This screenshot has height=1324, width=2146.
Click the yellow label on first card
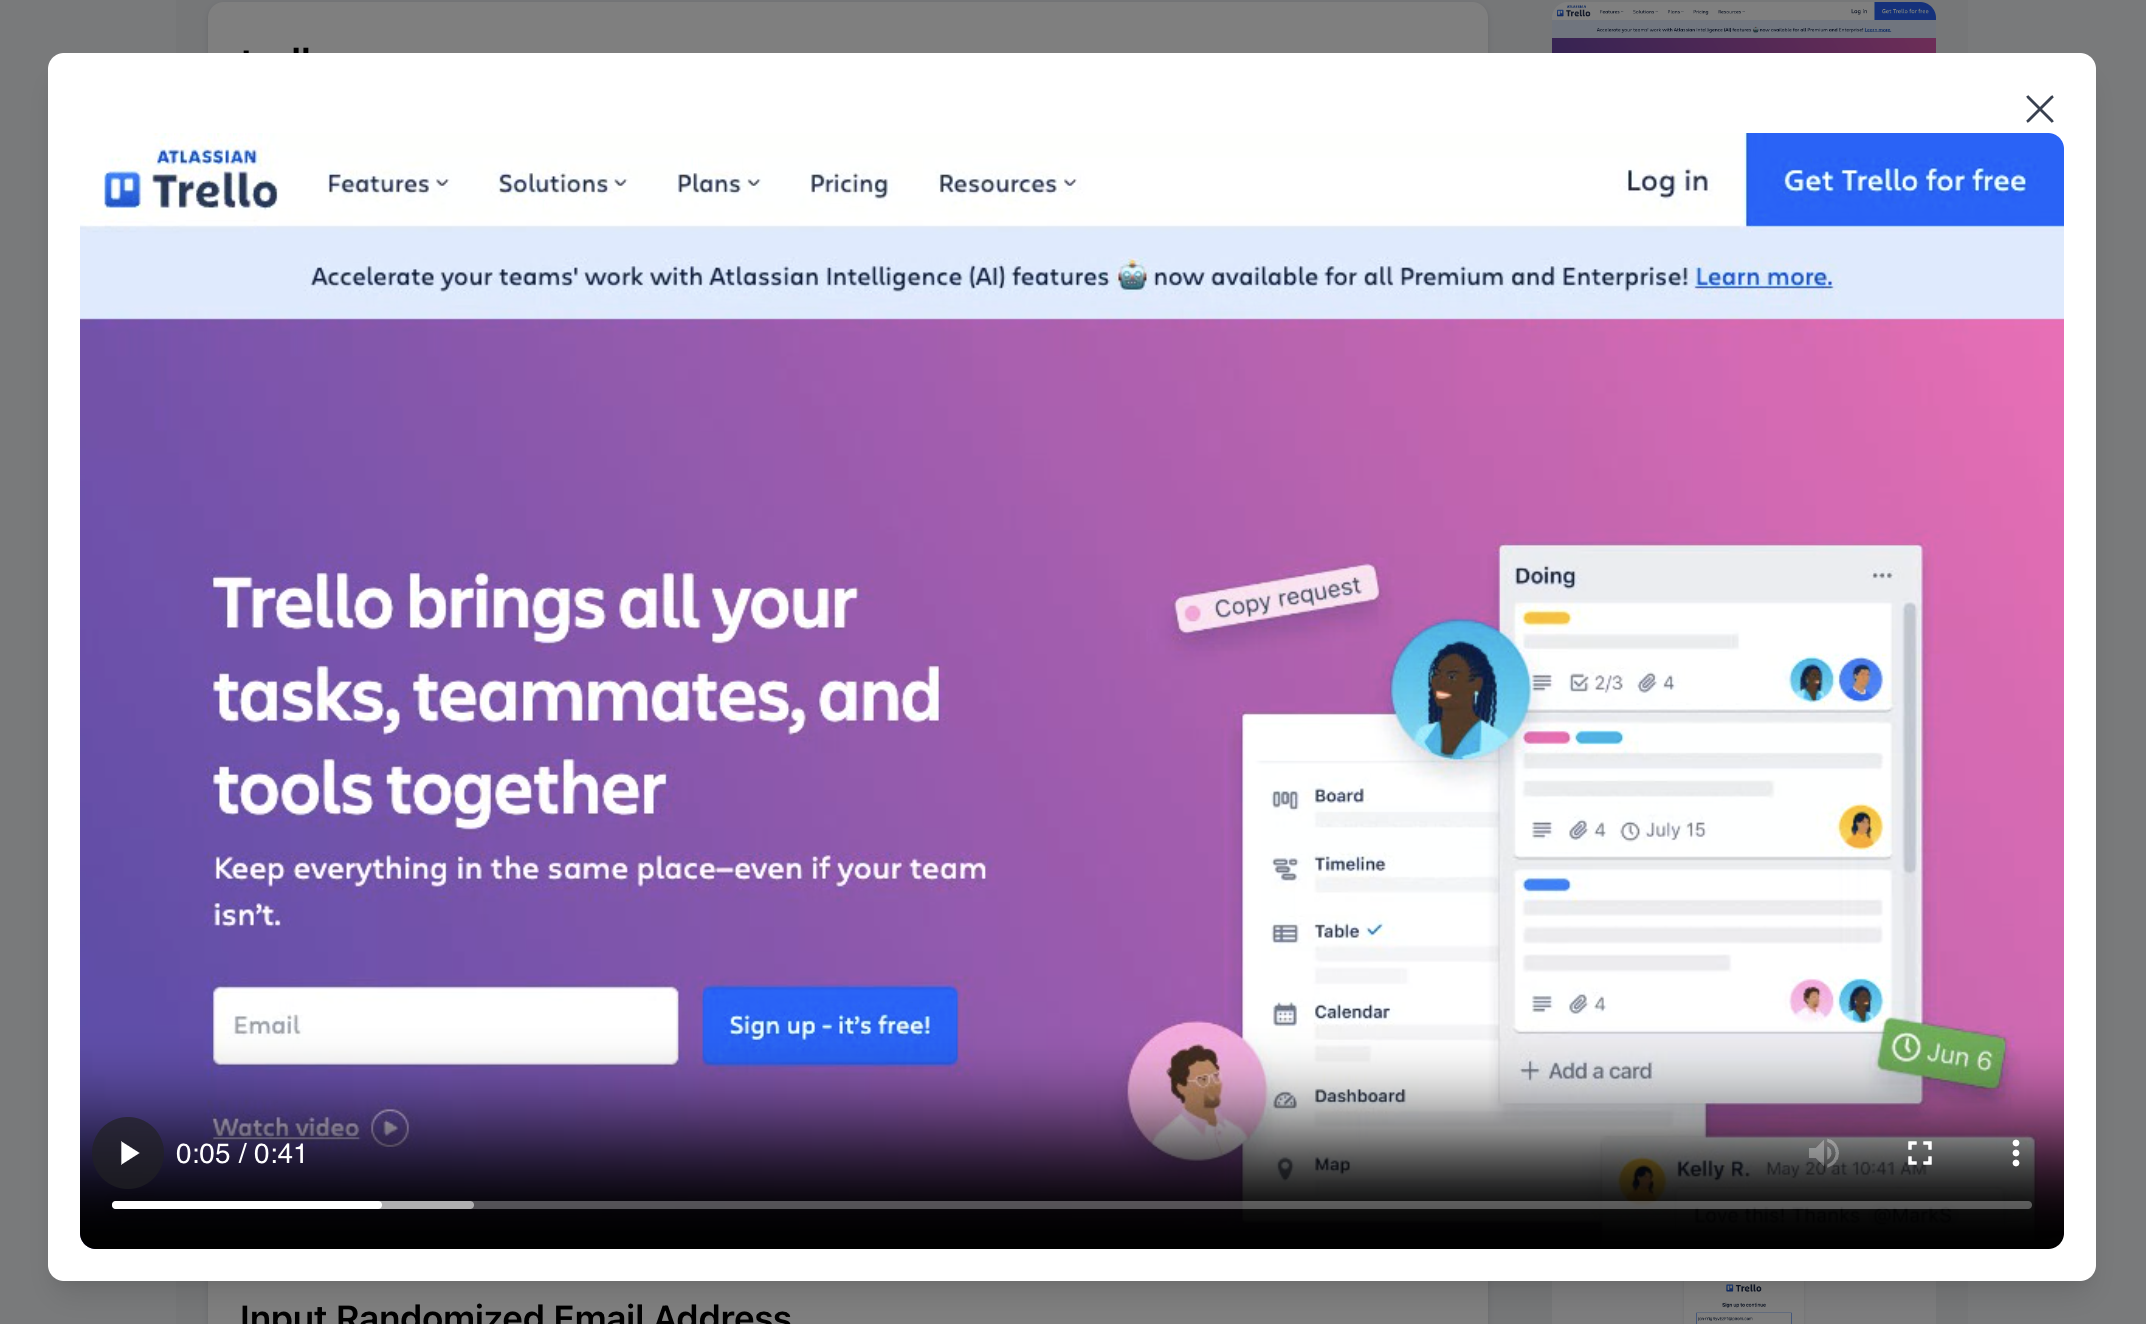pyautogui.click(x=1546, y=618)
